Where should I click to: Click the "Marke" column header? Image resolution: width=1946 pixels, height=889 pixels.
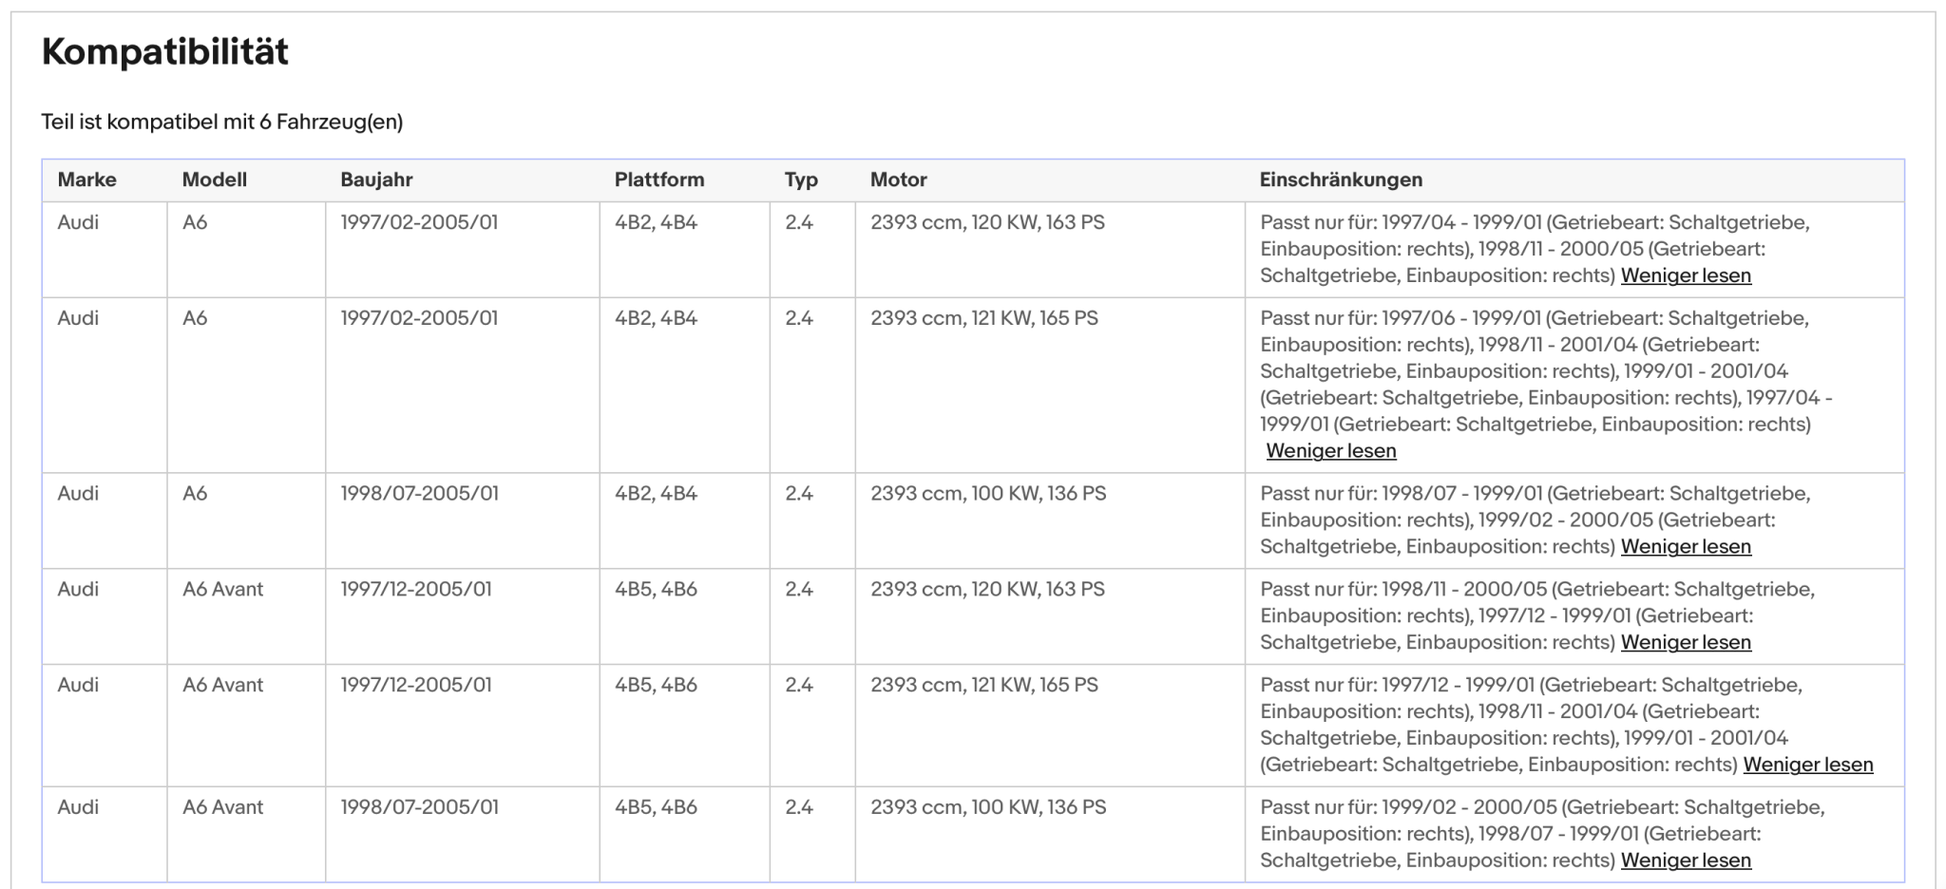88,180
